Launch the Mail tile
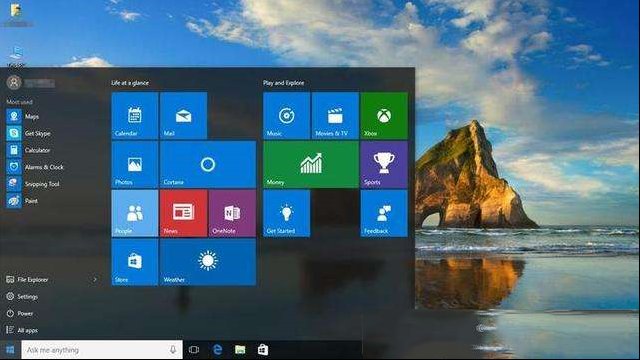 [x=183, y=116]
